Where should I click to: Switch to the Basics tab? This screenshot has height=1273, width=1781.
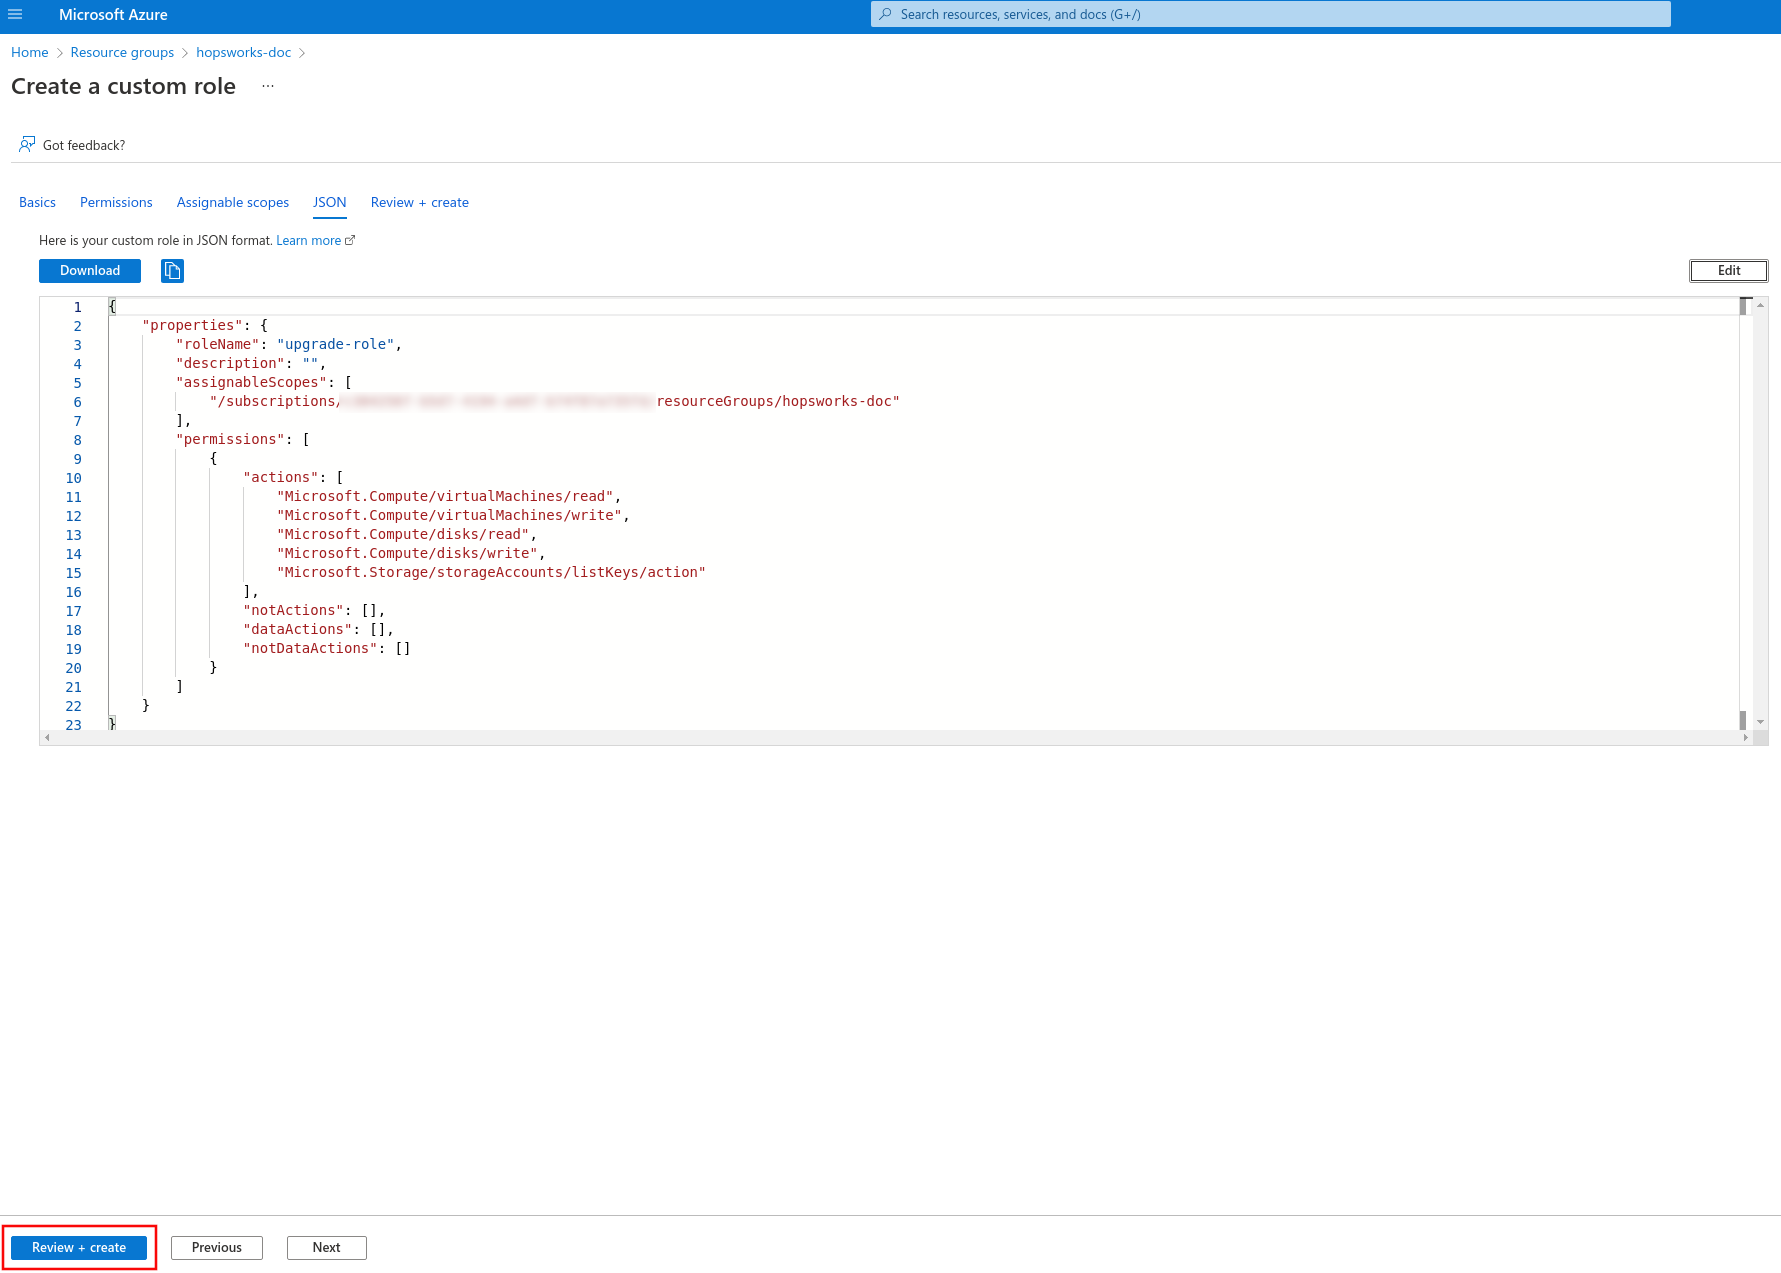click(x=37, y=203)
